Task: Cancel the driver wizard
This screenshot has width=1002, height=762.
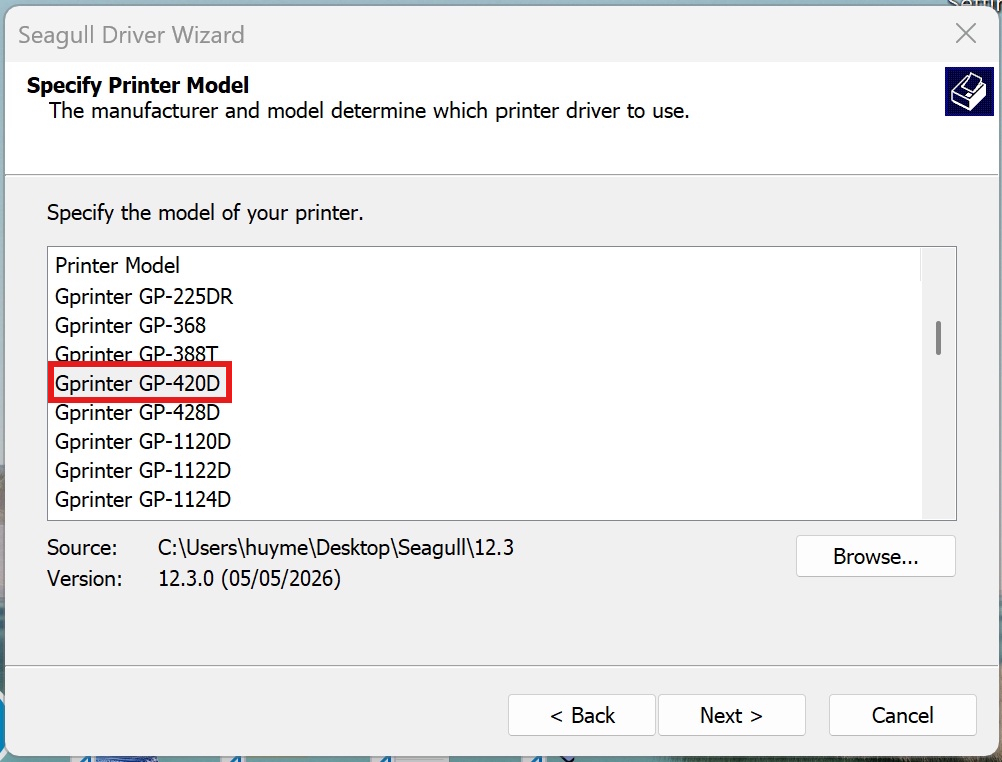Action: click(x=902, y=715)
